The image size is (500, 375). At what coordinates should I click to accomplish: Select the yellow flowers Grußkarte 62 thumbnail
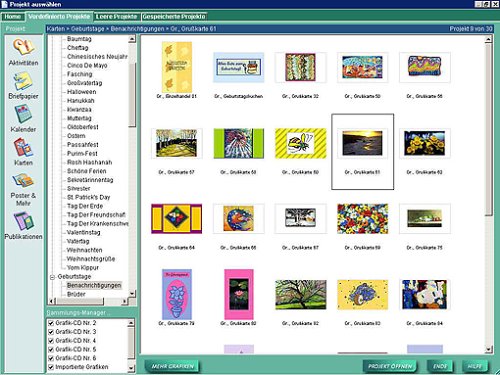tap(424, 143)
